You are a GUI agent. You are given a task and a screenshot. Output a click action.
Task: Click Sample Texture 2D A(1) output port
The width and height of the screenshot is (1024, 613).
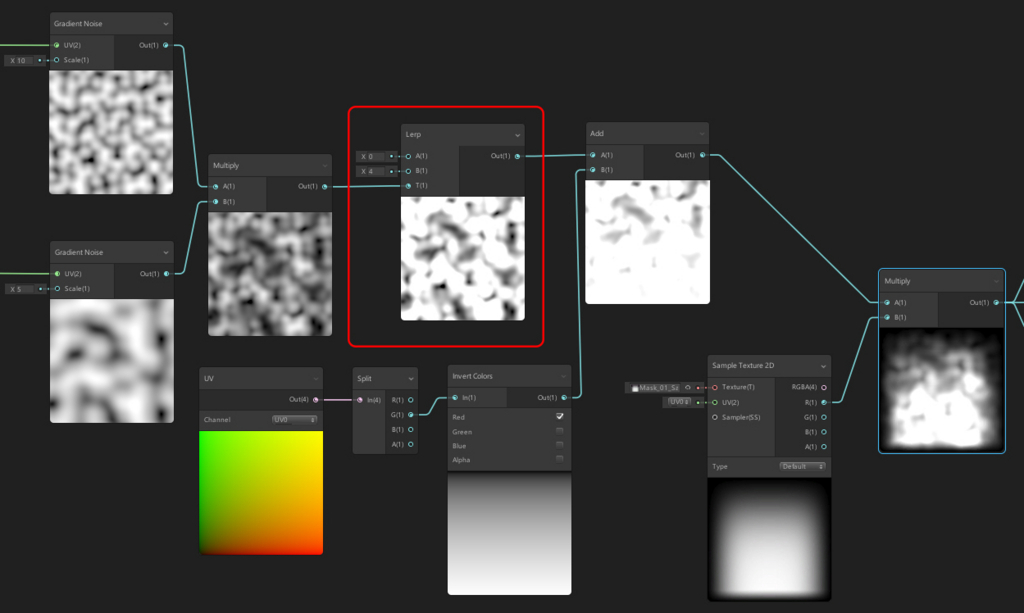824,447
